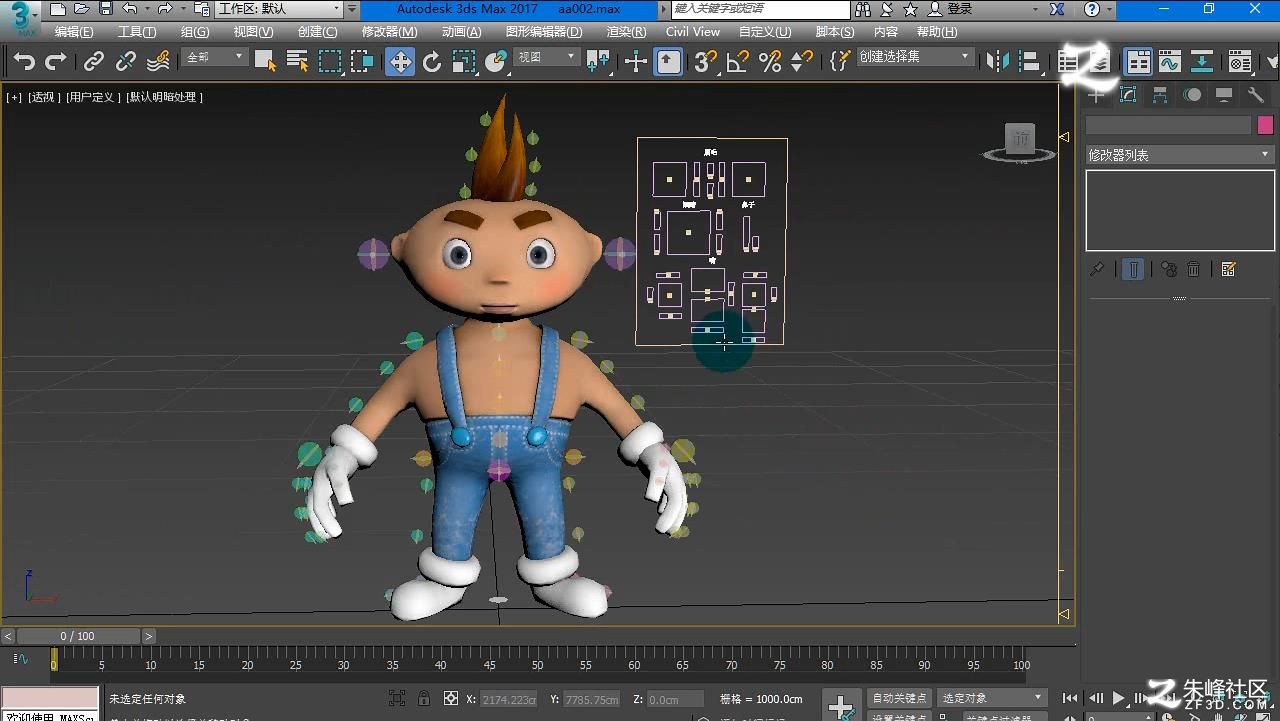
Task: Expand the 修改器列表 modifier list dropdown
Action: (x=1179, y=155)
